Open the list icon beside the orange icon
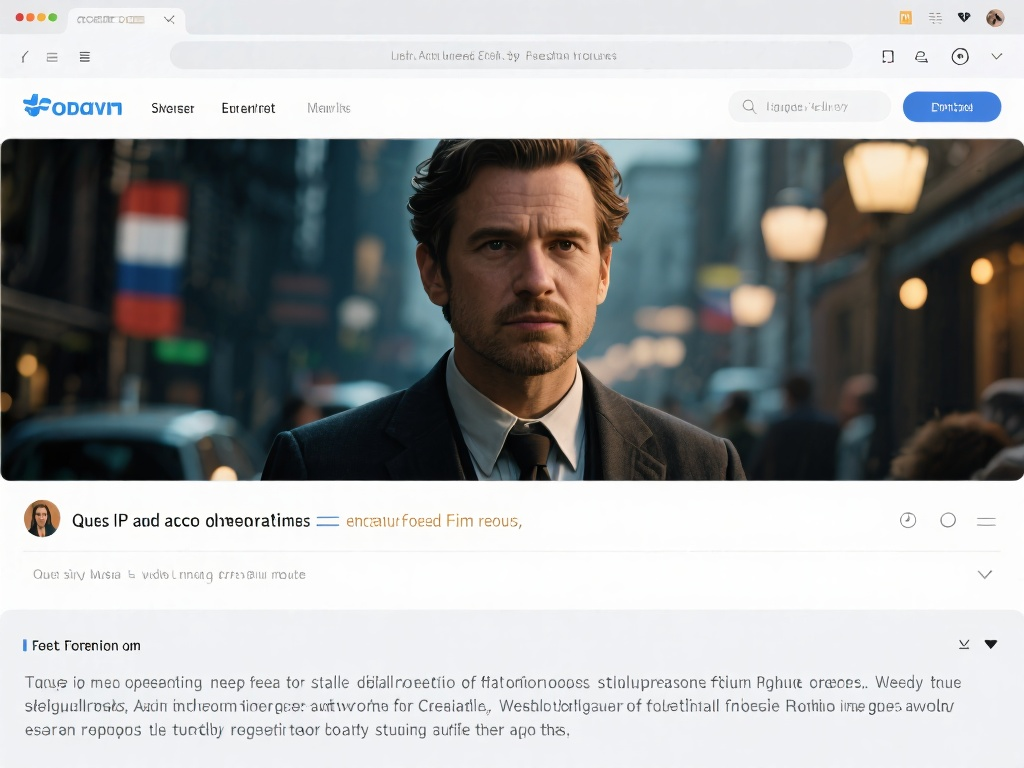The width and height of the screenshot is (1024, 768). pyautogui.click(x=935, y=18)
